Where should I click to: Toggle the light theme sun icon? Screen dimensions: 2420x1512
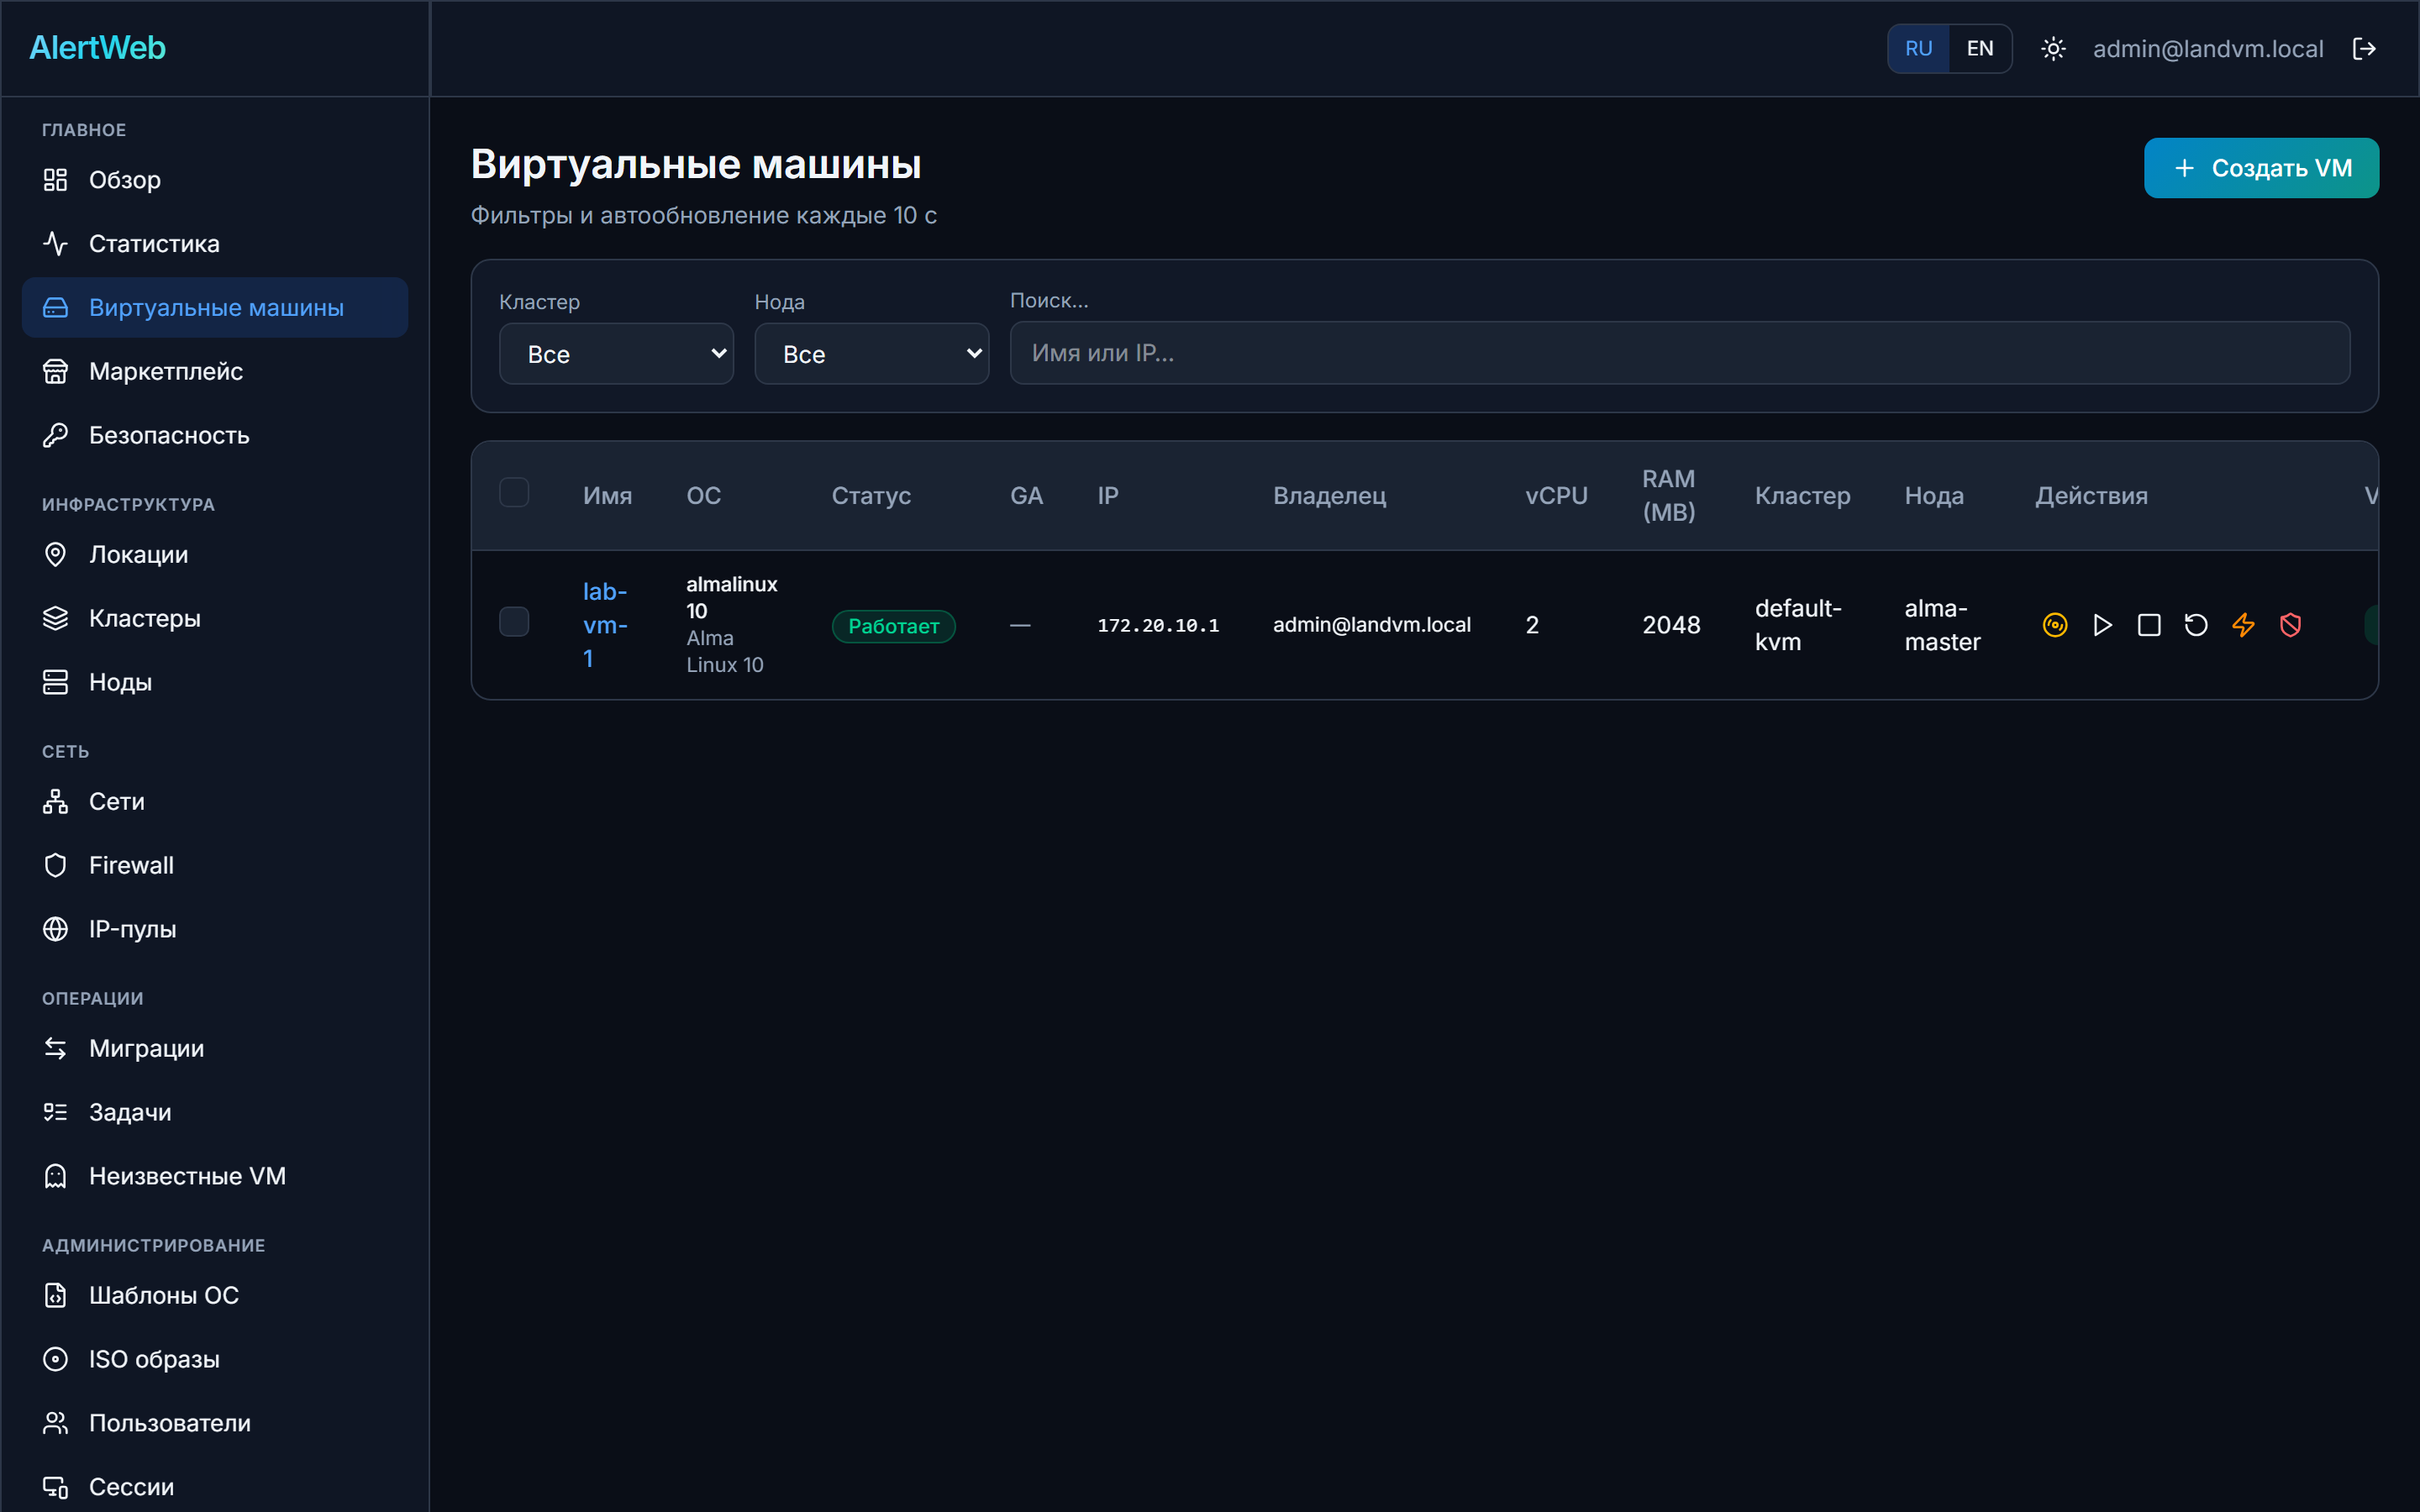point(2053,49)
